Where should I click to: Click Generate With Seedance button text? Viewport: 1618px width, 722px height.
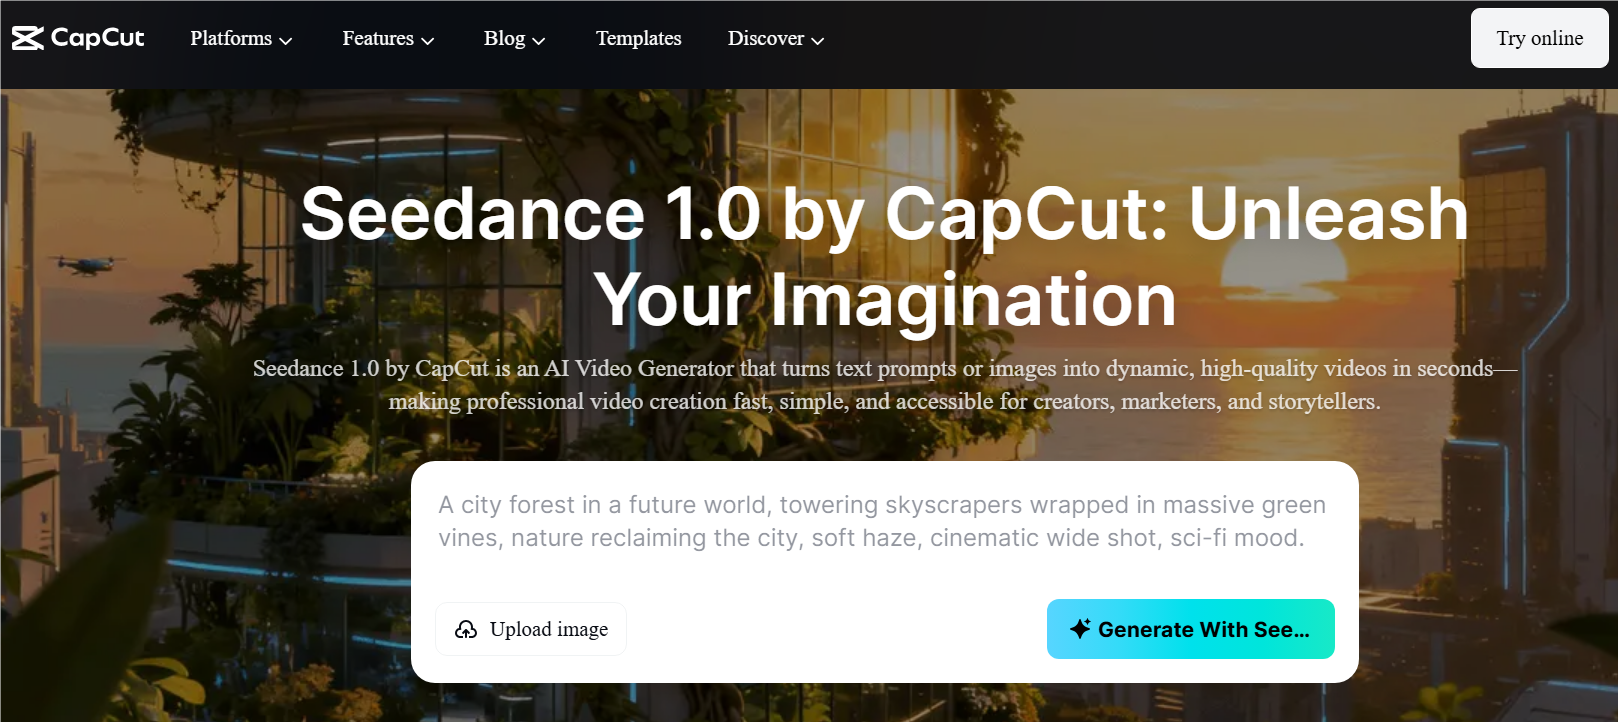point(1204,630)
